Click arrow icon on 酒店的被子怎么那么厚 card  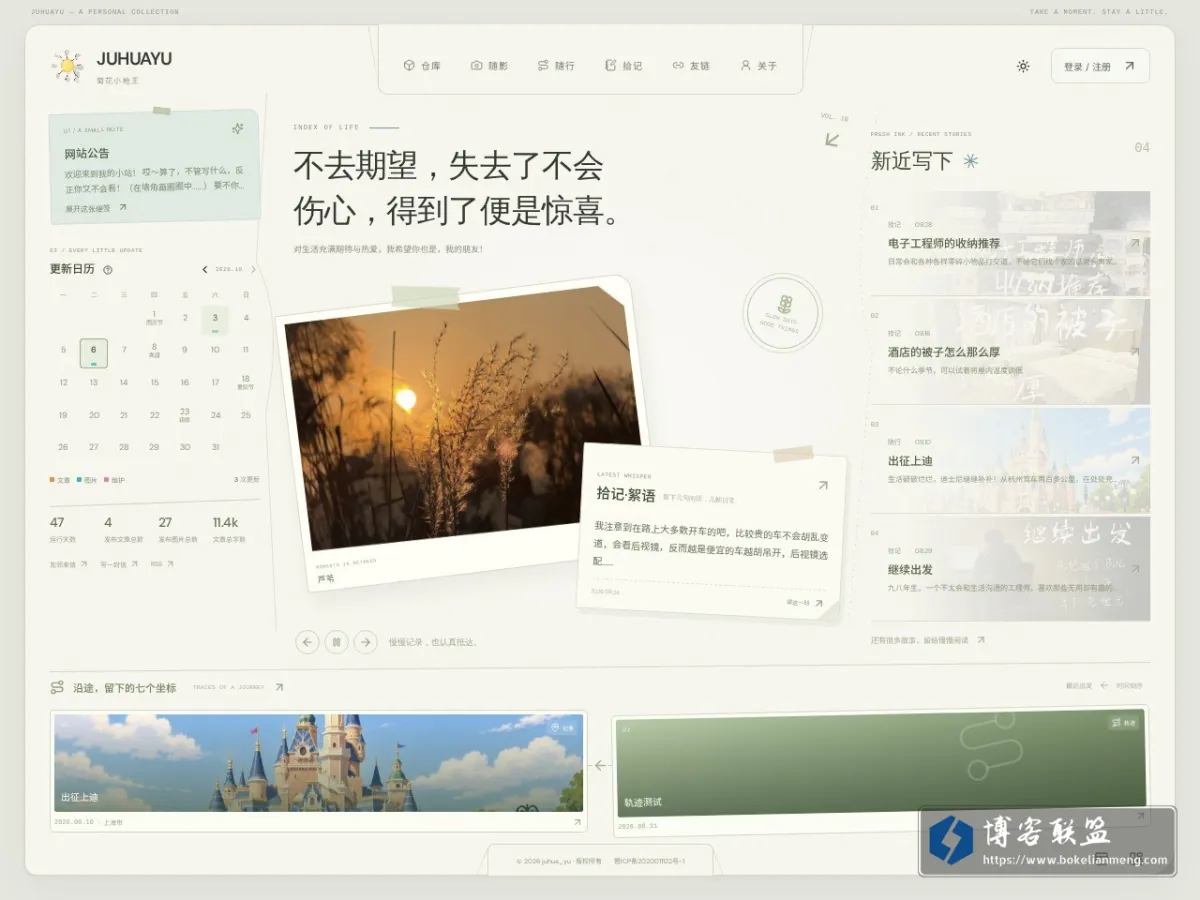[1135, 352]
